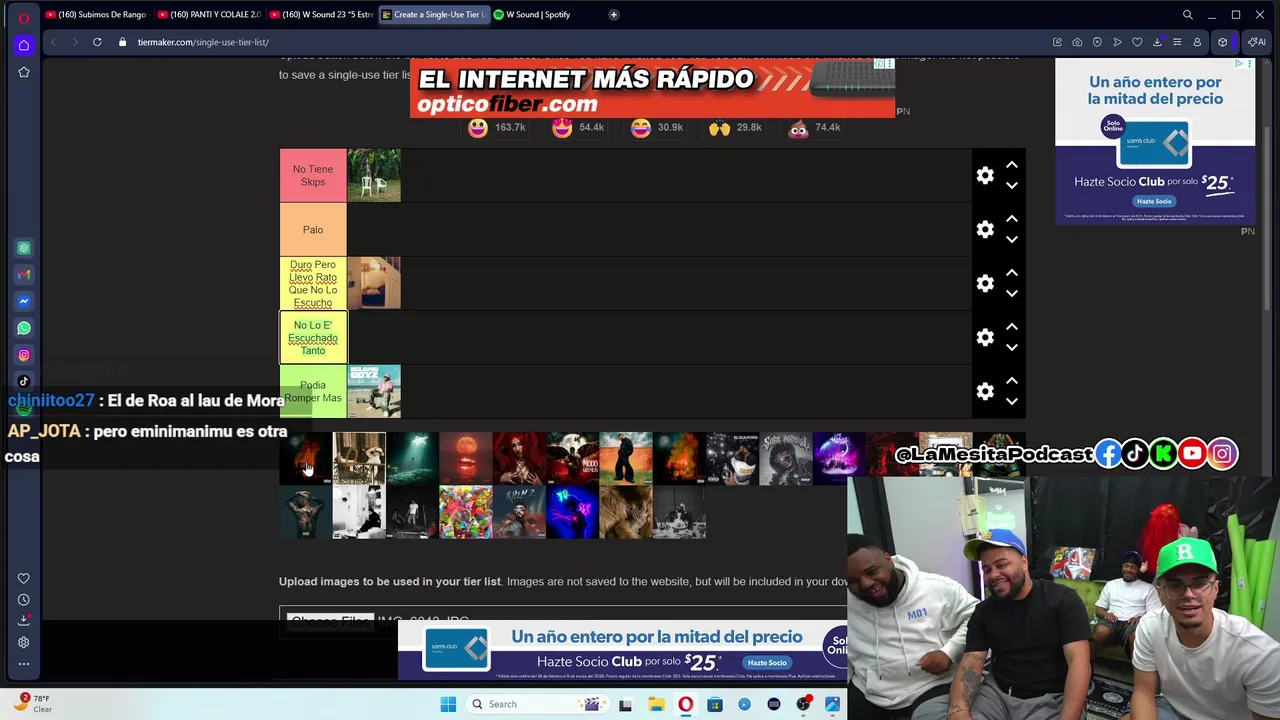The width and height of the screenshot is (1280, 720).
Task: Move Duro Pero Llevo Rato row down
Action: point(1011,294)
